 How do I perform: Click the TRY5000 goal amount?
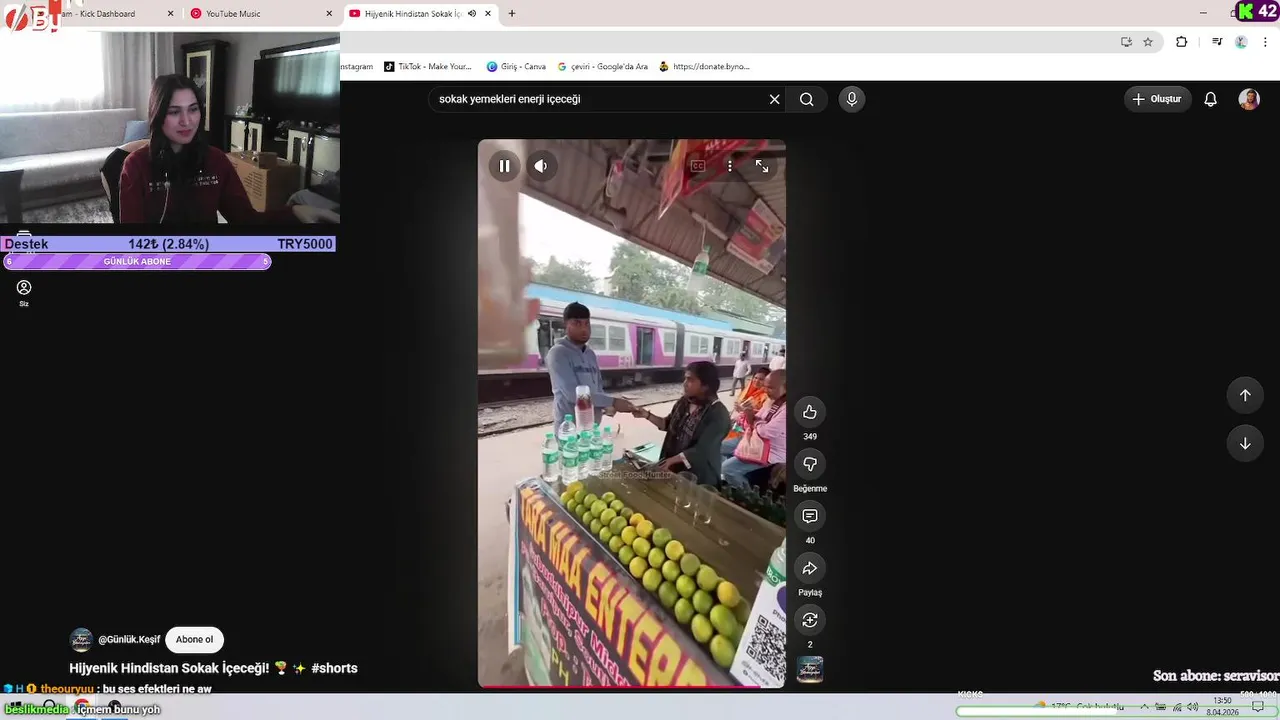click(305, 244)
